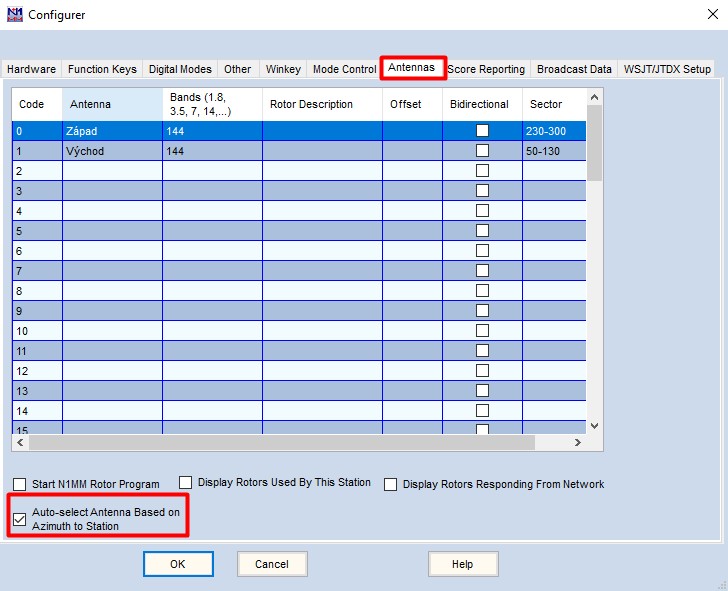This screenshot has height=591, width=728.
Task: Click the Cancel button
Action: tap(272, 564)
